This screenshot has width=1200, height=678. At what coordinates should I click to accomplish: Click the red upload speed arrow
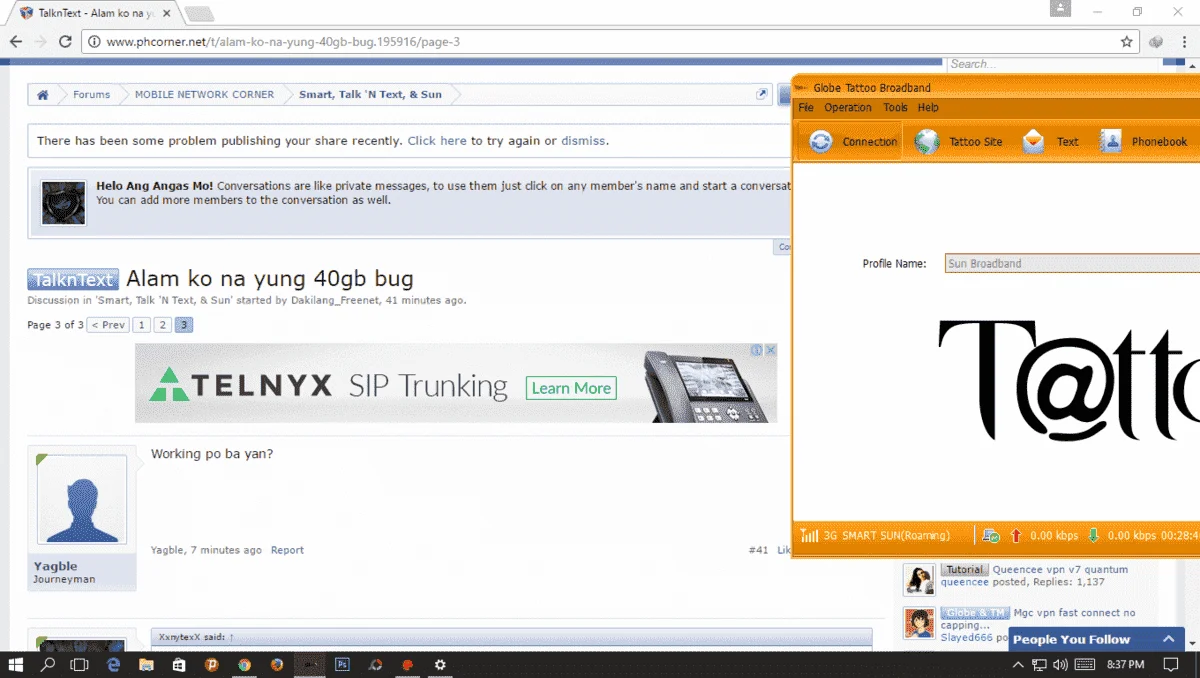[1017, 536]
